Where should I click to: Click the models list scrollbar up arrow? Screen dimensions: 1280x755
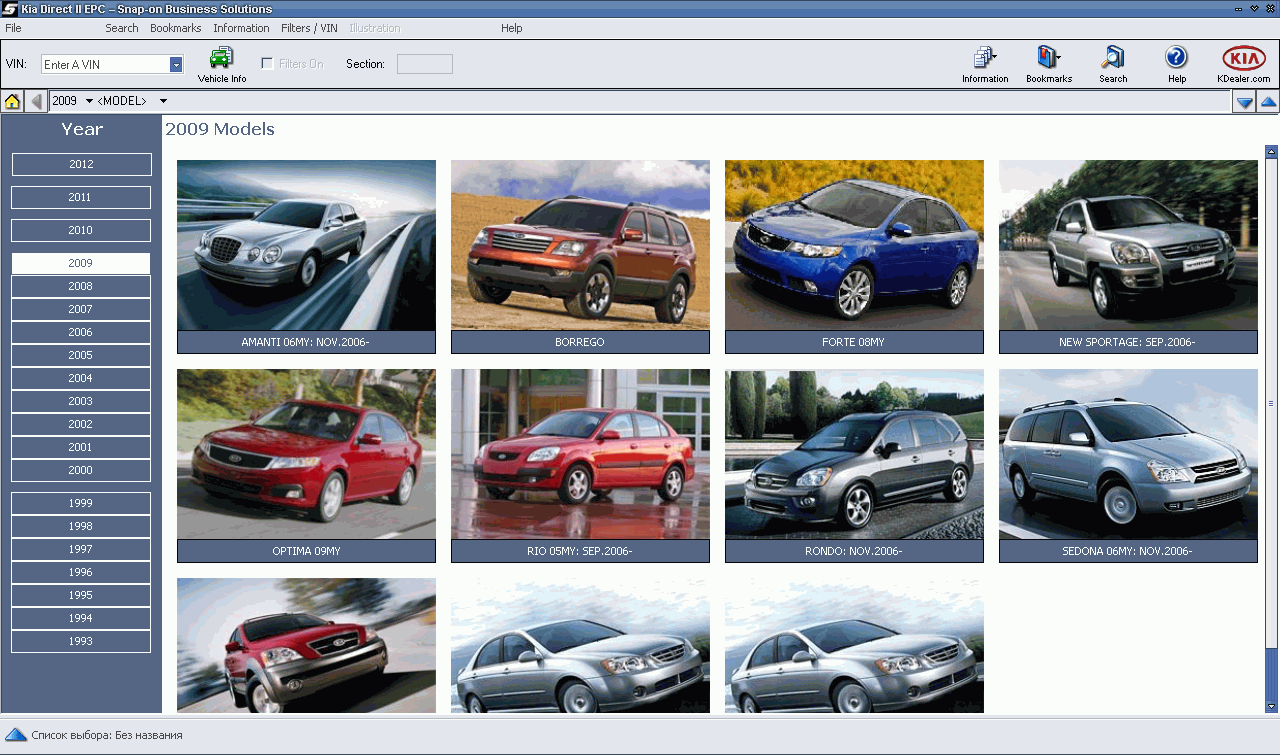click(1272, 152)
